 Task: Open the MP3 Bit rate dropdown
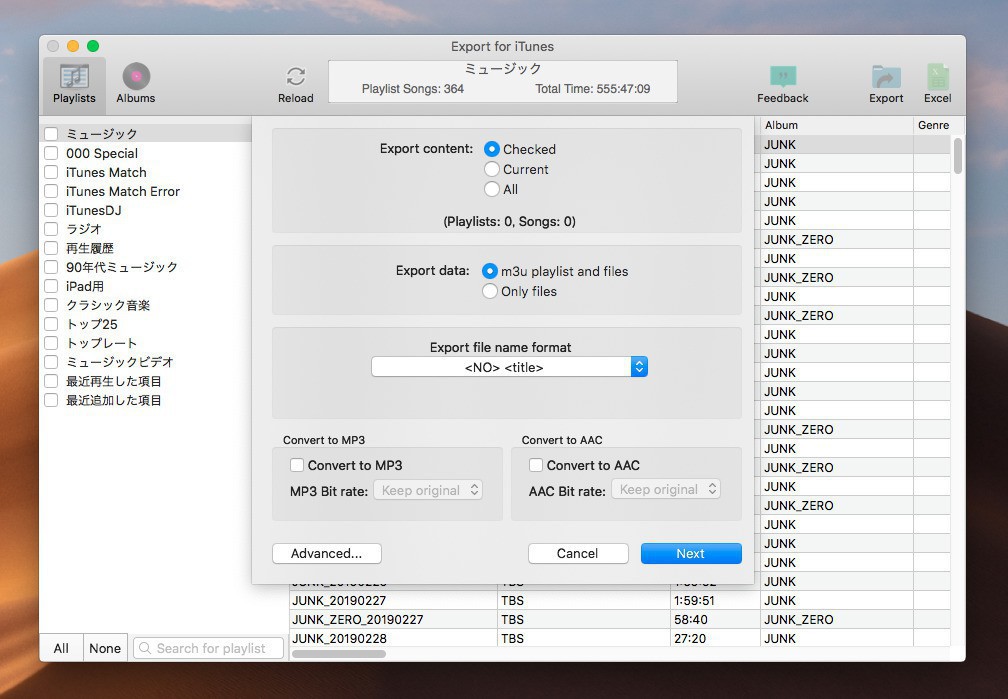pyautogui.click(x=428, y=490)
